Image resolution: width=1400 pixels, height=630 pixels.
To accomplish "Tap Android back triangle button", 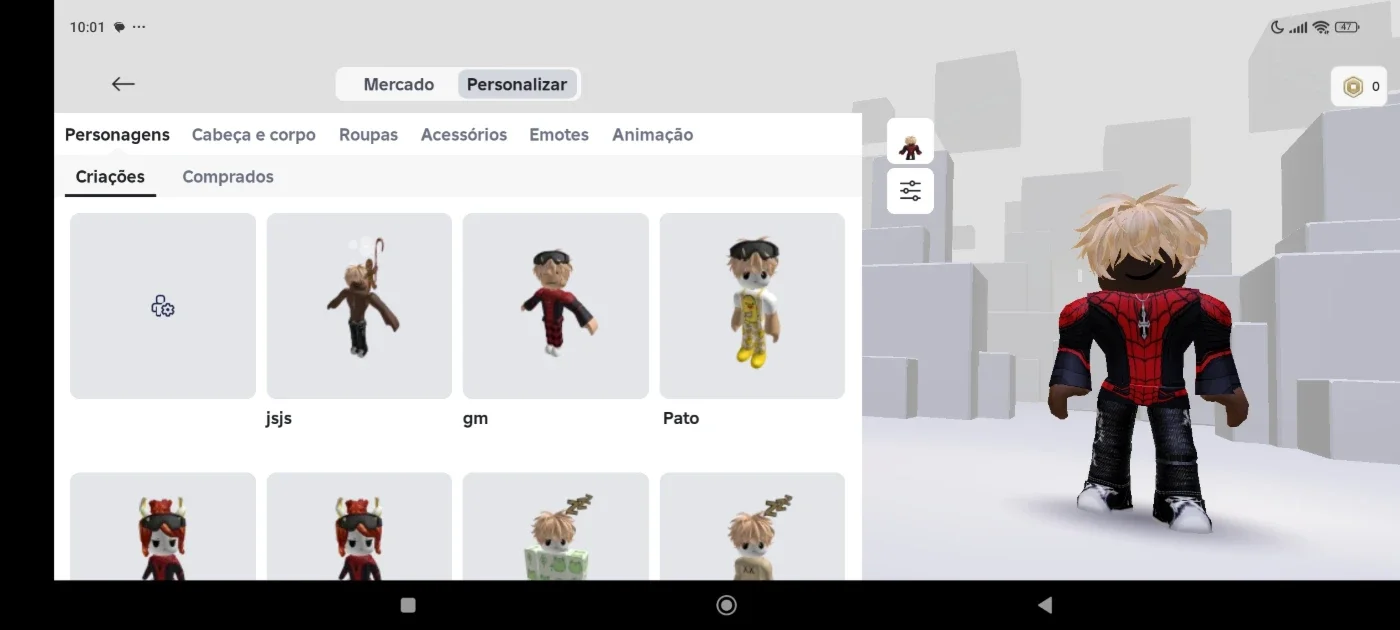I will tap(1045, 605).
